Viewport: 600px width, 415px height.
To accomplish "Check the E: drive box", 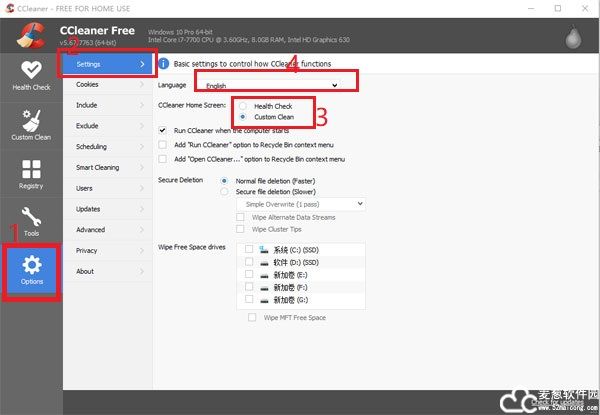I will [249, 275].
